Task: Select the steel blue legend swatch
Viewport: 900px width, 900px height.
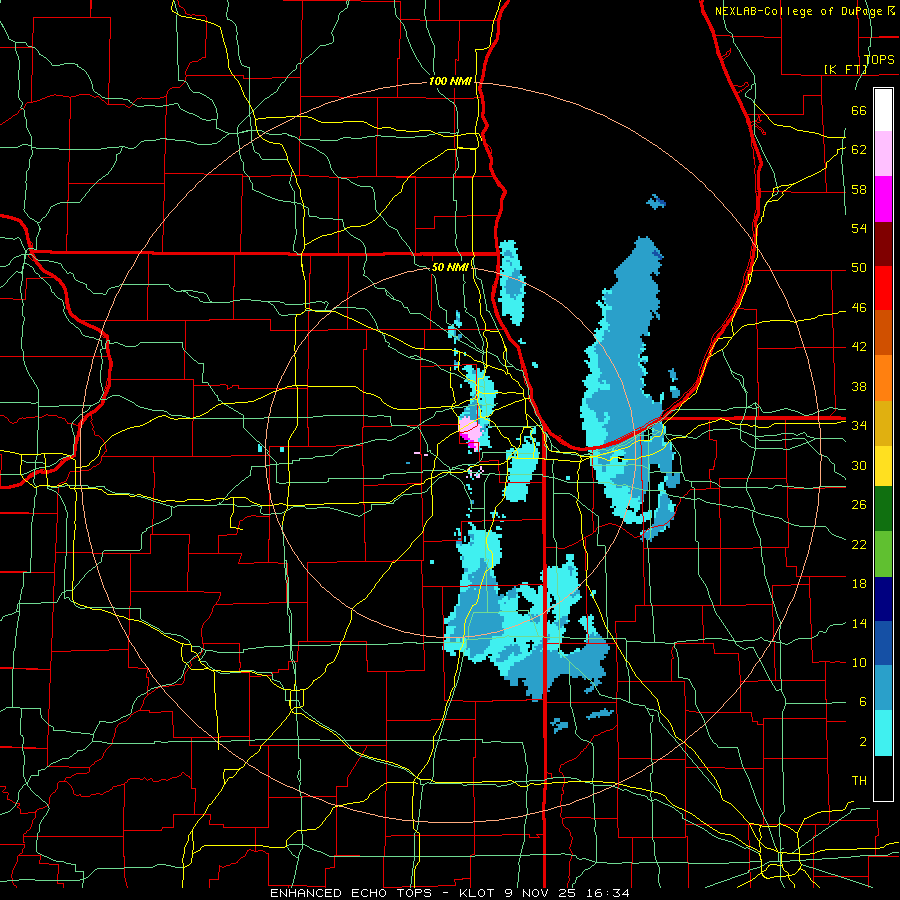Action: click(x=883, y=688)
